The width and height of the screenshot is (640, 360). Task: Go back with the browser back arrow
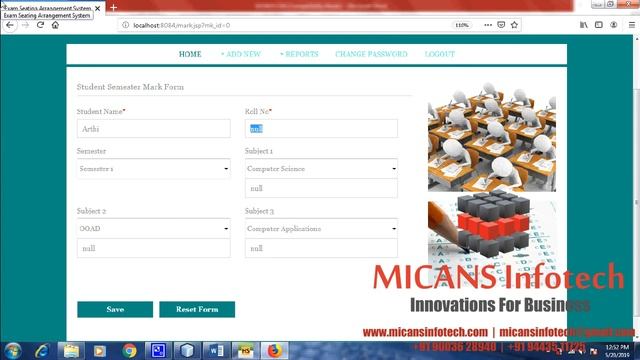pyautogui.click(x=10, y=25)
